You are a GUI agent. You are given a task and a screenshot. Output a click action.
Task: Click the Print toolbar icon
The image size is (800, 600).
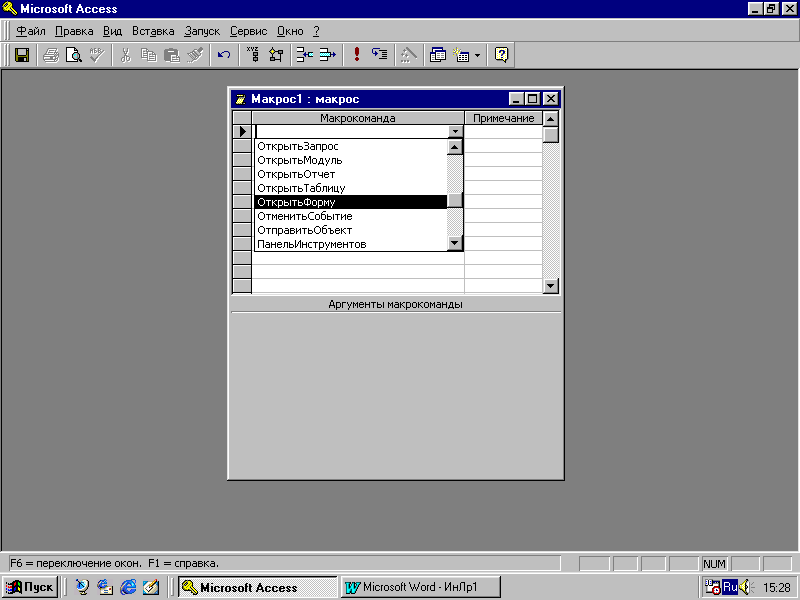[x=51, y=55]
